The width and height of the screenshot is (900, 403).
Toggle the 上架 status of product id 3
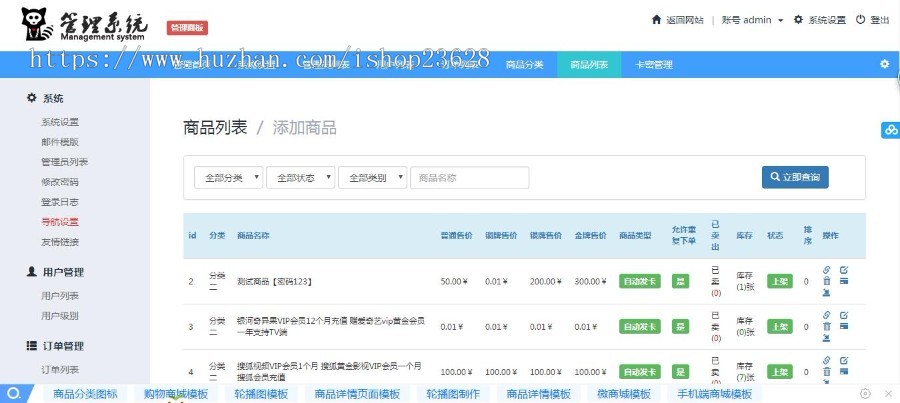[x=779, y=327]
